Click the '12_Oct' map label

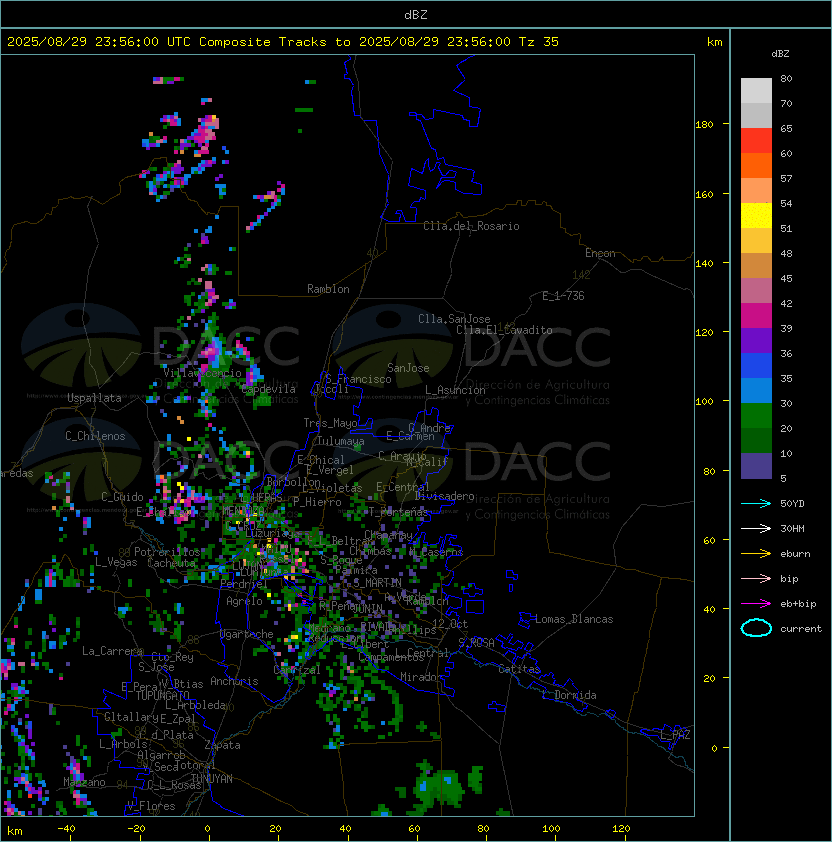point(450,624)
